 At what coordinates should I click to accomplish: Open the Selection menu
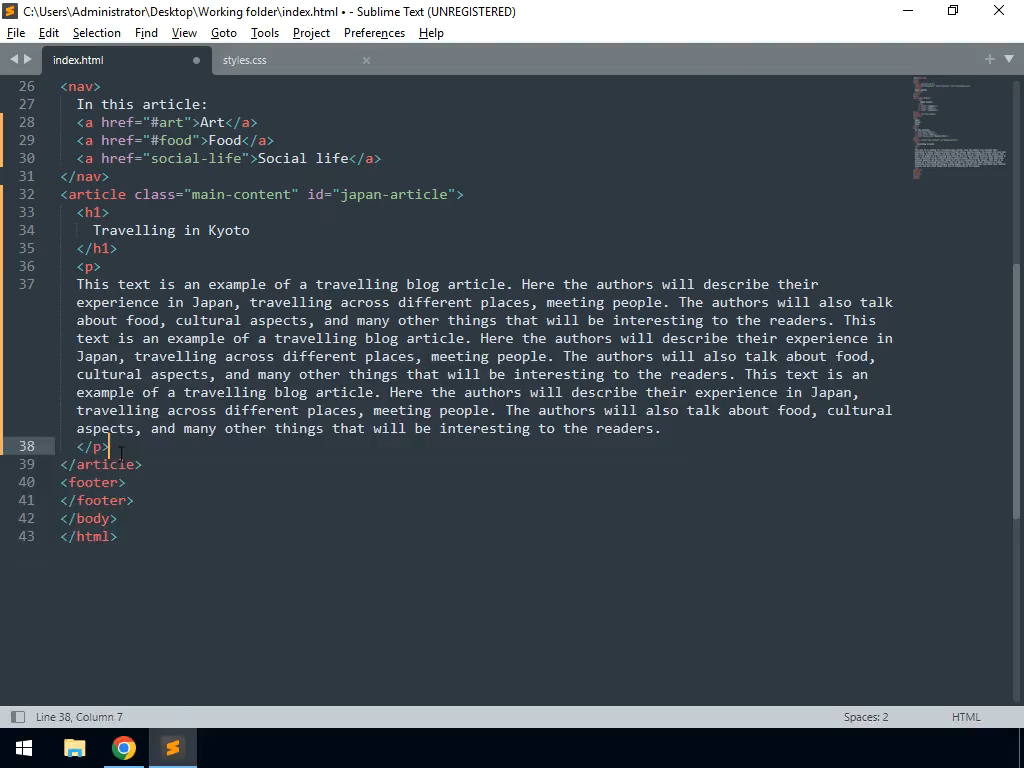click(x=97, y=33)
